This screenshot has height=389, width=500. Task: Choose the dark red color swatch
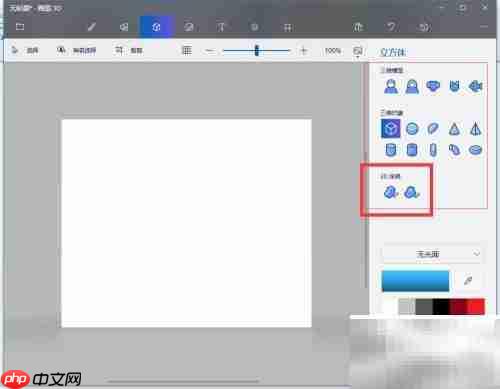click(458, 306)
